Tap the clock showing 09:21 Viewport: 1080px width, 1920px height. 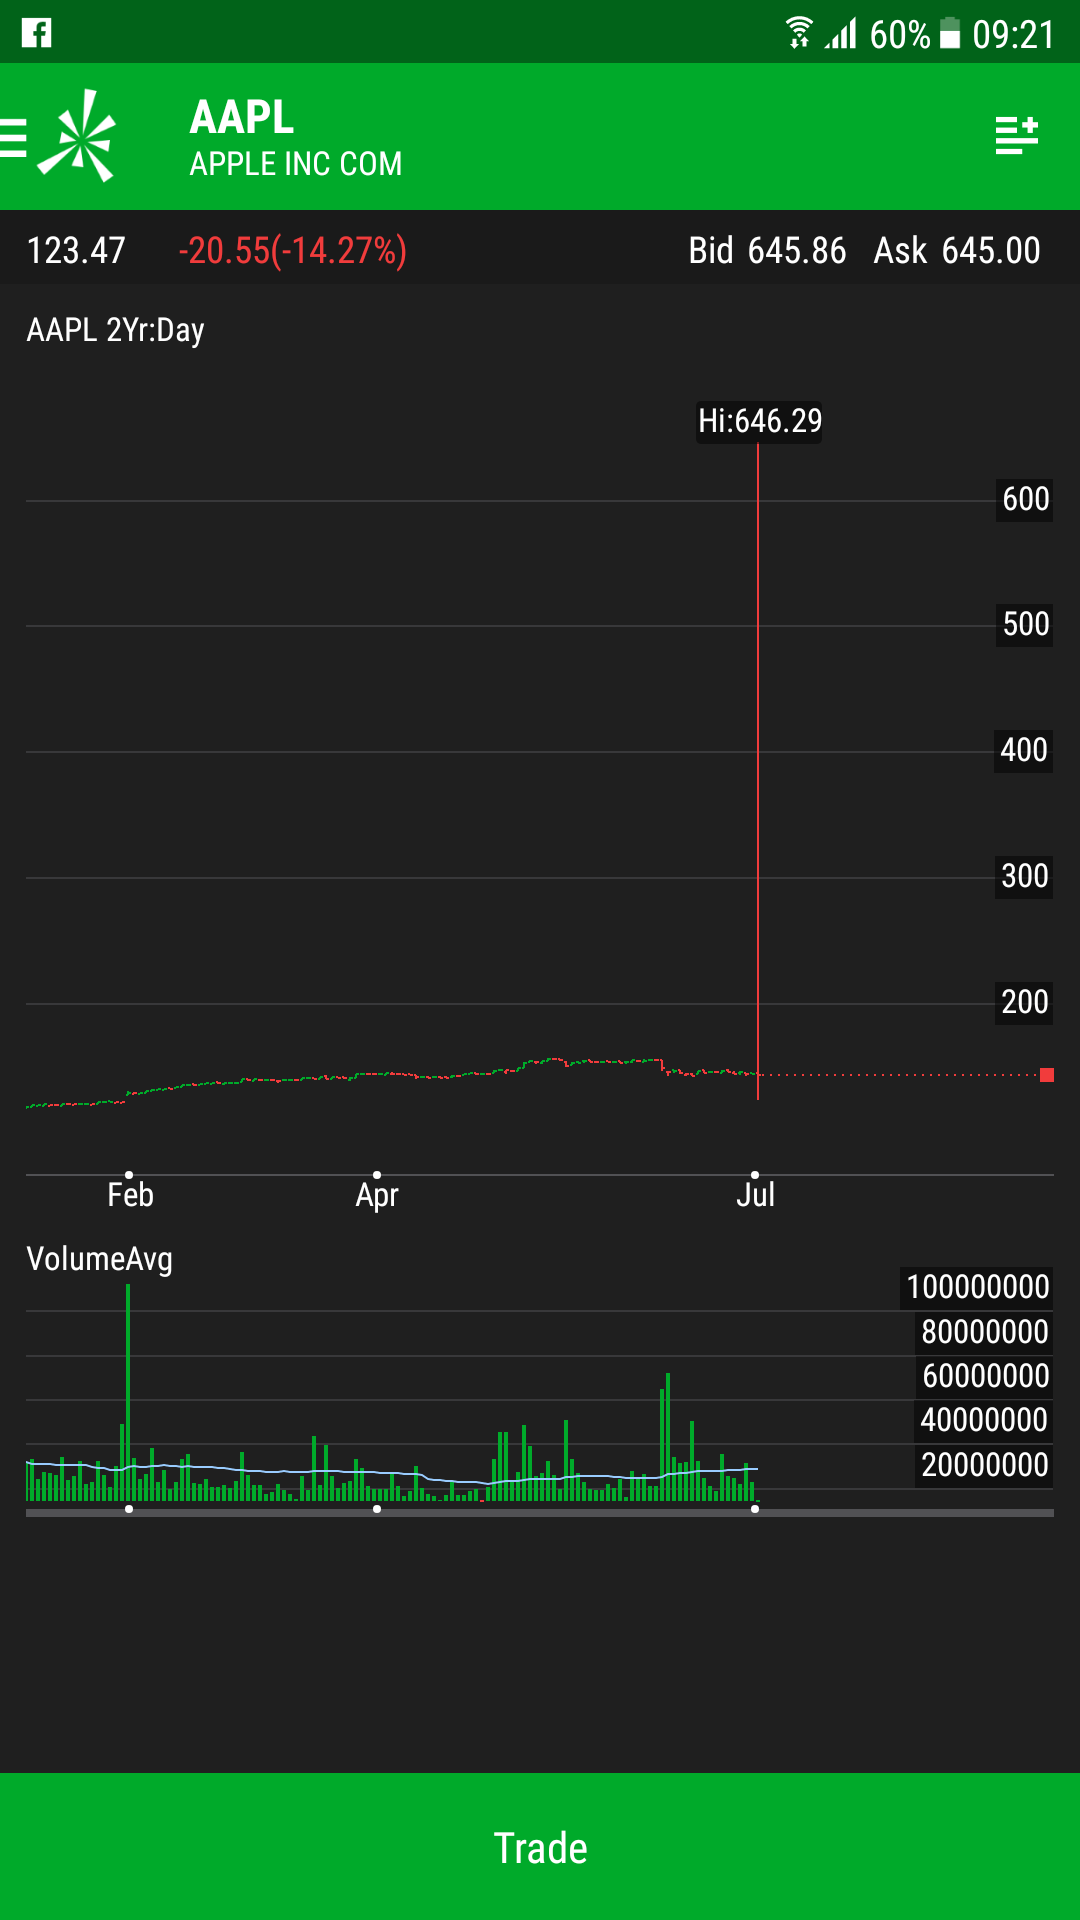coord(1013,35)
